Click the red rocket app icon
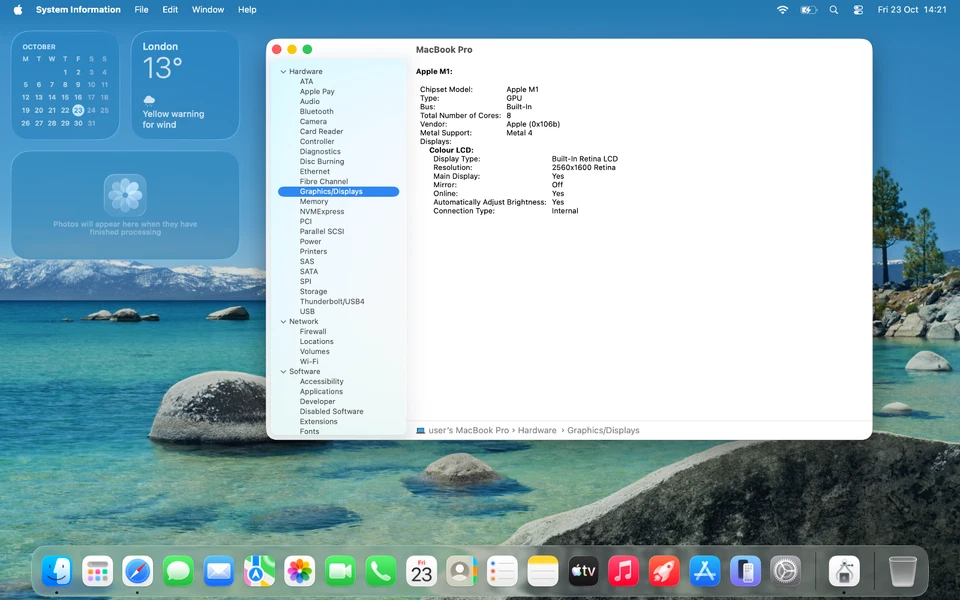 (x=664, y=571)
